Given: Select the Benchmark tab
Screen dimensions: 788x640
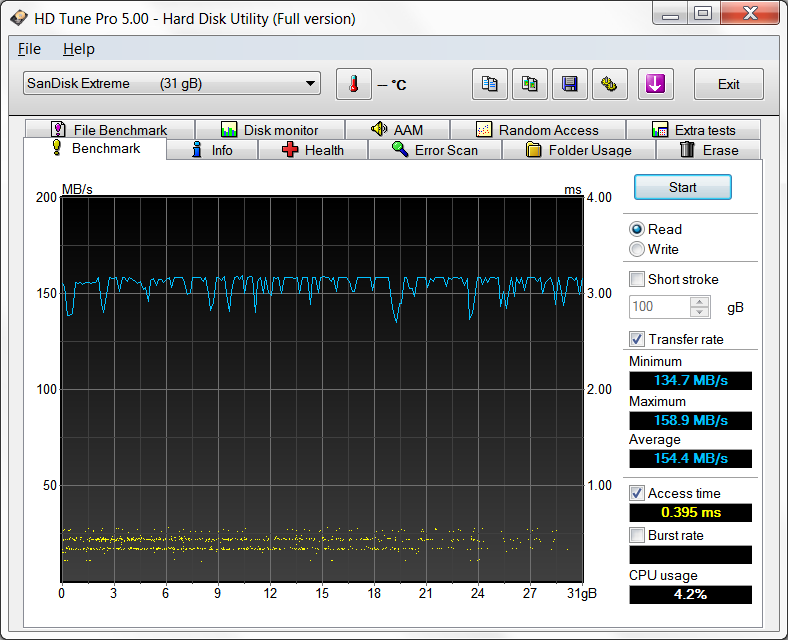Looking at the screenshot, I should (95, 149).
